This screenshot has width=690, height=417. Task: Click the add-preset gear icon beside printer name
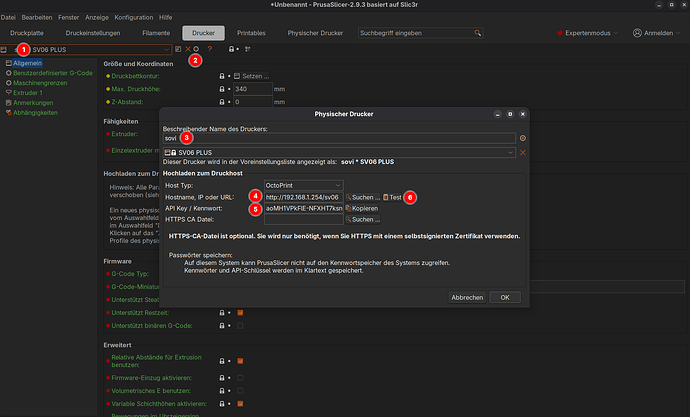coord(522,137)
